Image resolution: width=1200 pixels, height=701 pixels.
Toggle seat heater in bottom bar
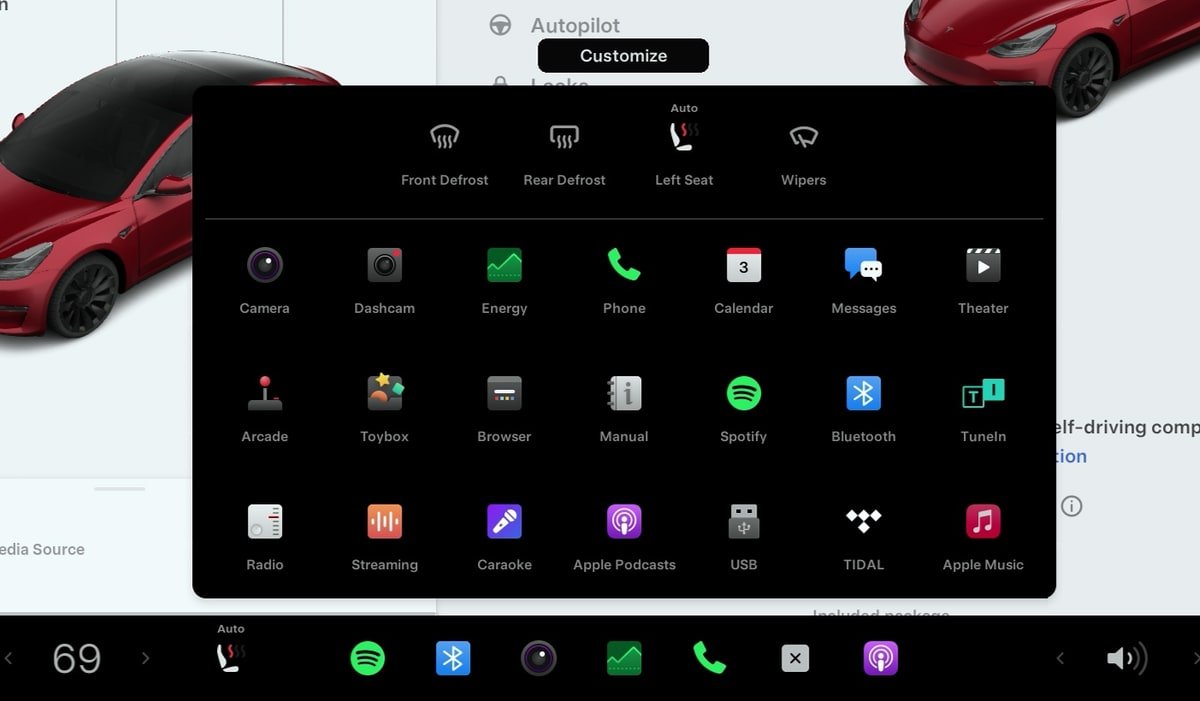click(231, 650)
